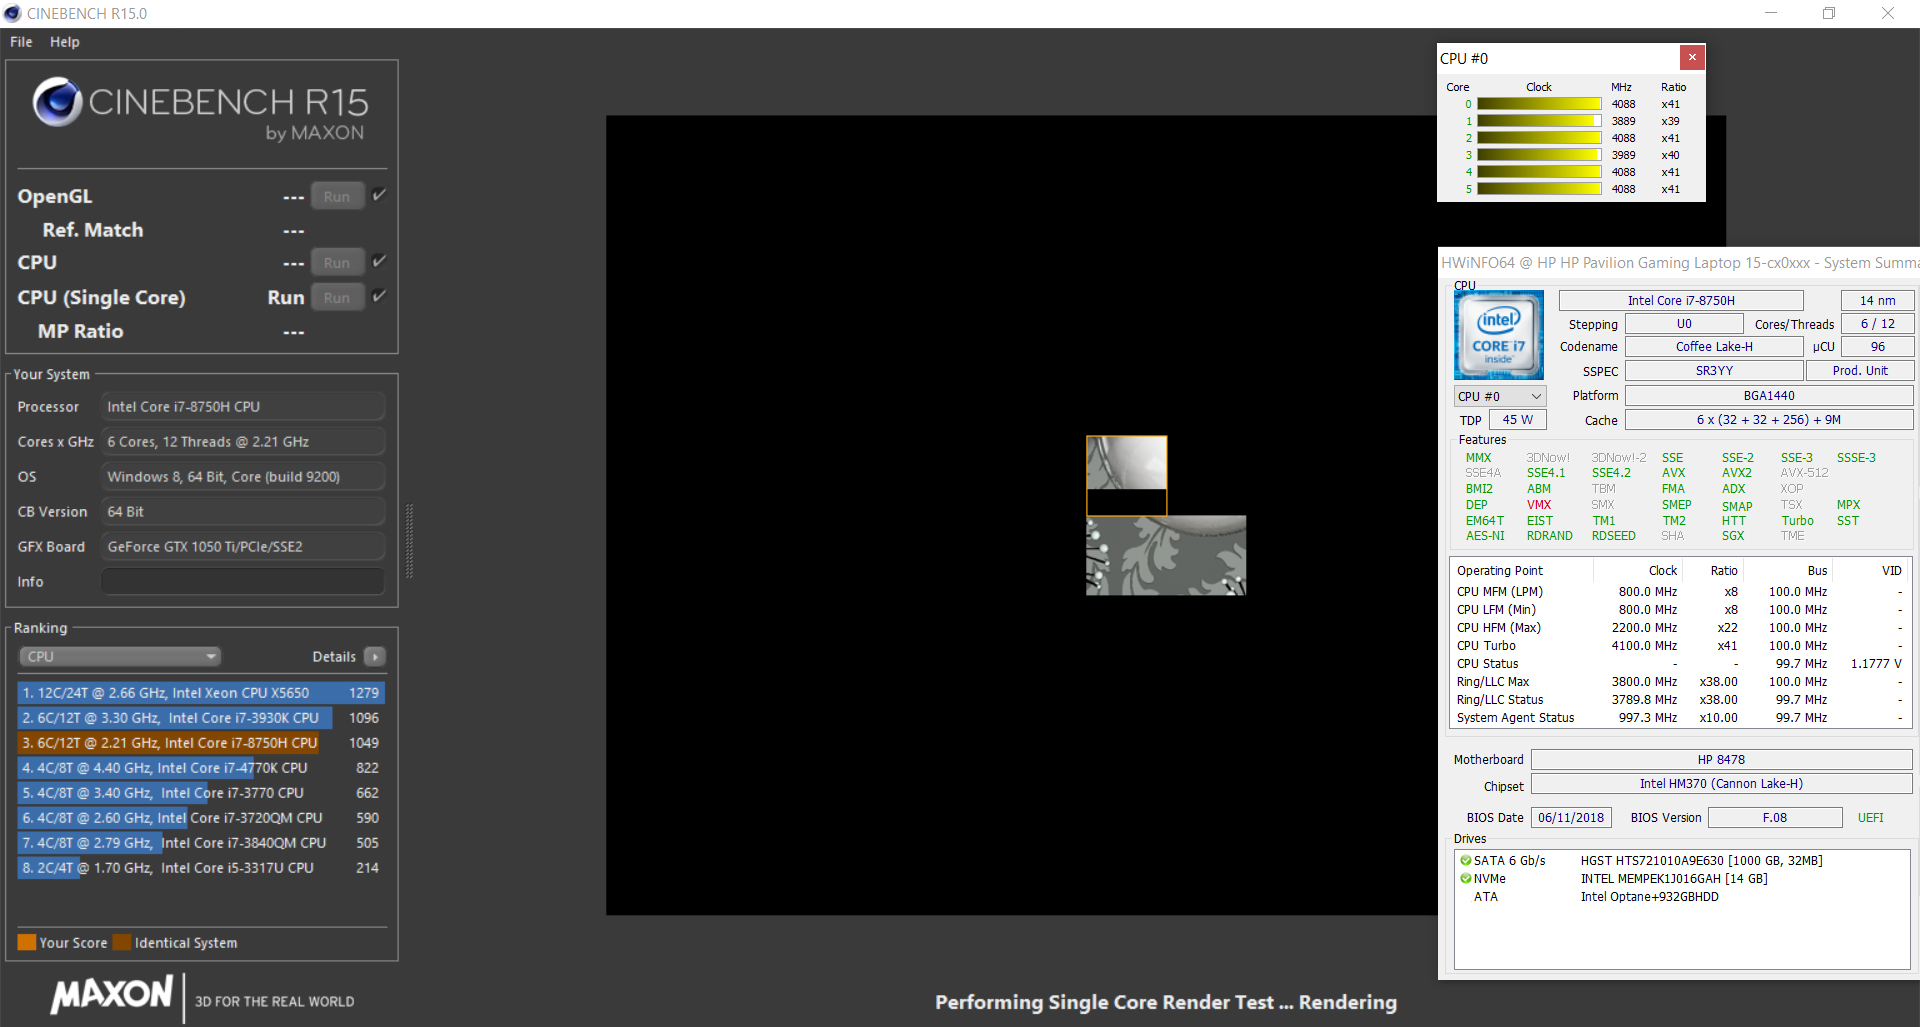Close the CPU #0 clock popup
Image resolution: width=1920 pixels, height=1027 pixels.
click(1692, 58)
